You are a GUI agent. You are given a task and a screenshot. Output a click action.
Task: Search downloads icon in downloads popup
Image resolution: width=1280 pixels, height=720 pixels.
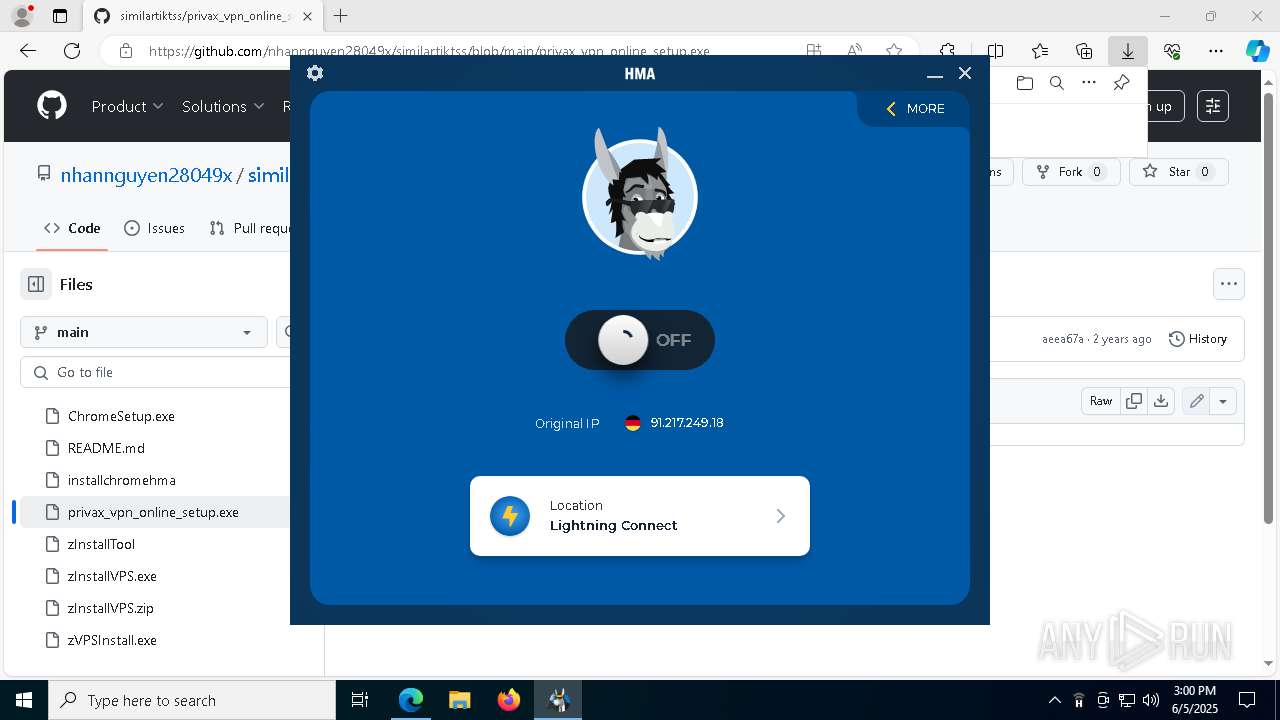1056,83
